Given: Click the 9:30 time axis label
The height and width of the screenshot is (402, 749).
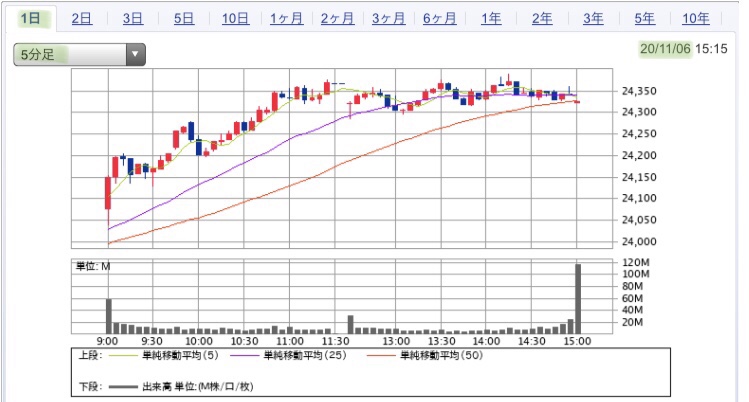Looking at the screenshot, I should coord(152,341).
